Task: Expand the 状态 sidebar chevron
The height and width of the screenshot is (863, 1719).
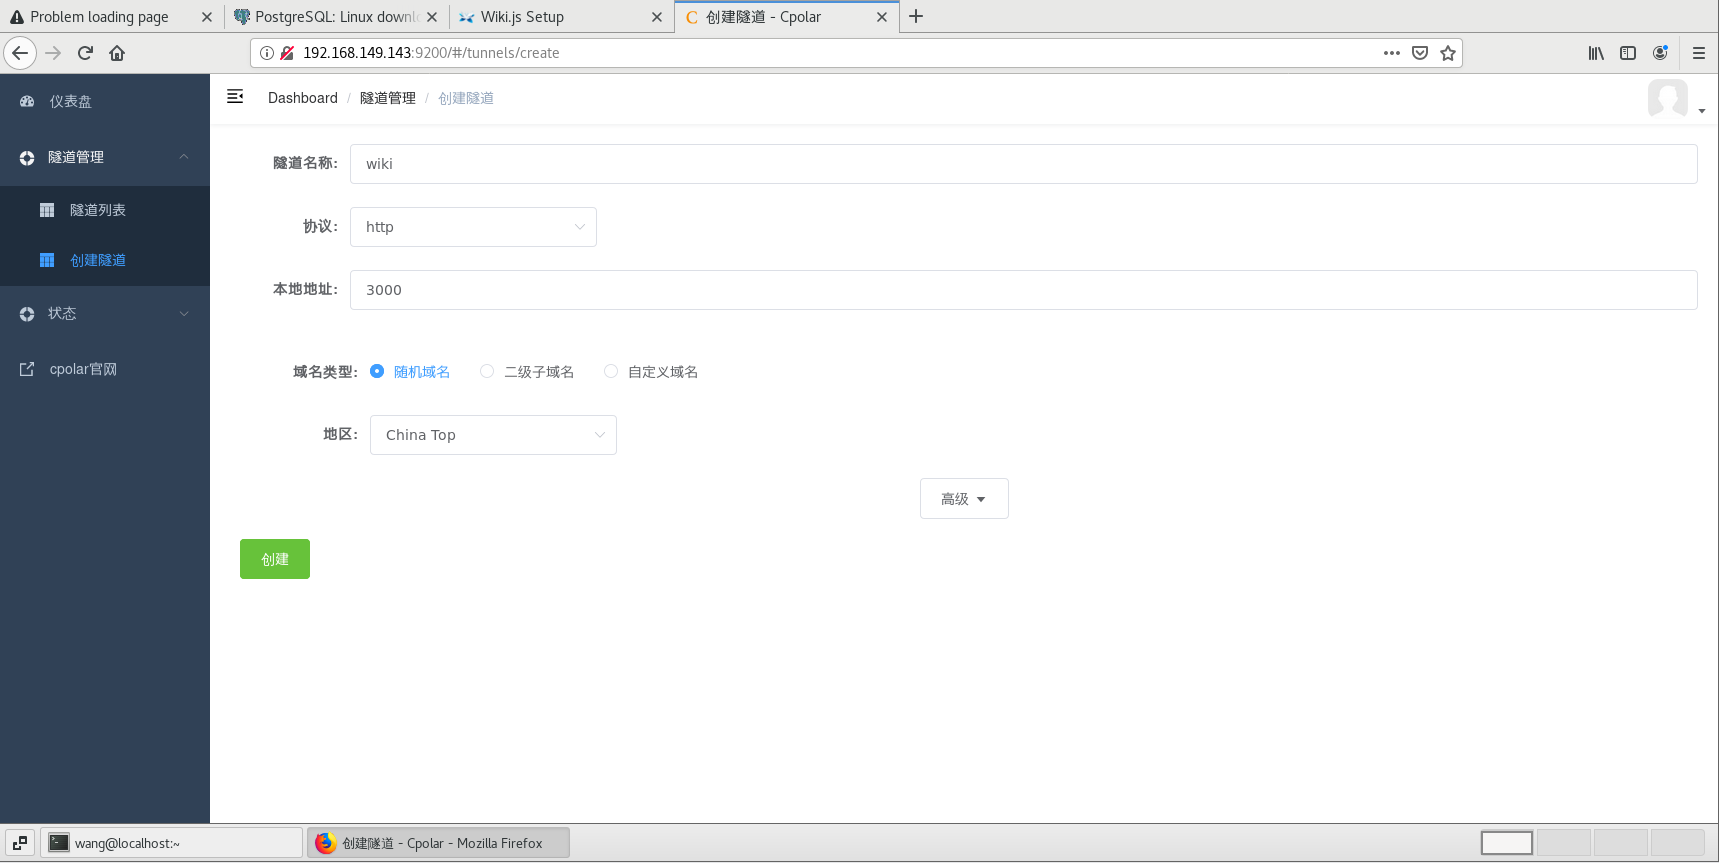Action: coord(184,314)
